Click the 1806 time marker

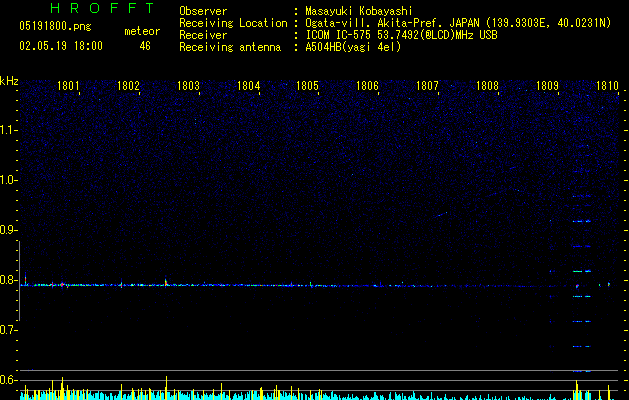point(367,86)
